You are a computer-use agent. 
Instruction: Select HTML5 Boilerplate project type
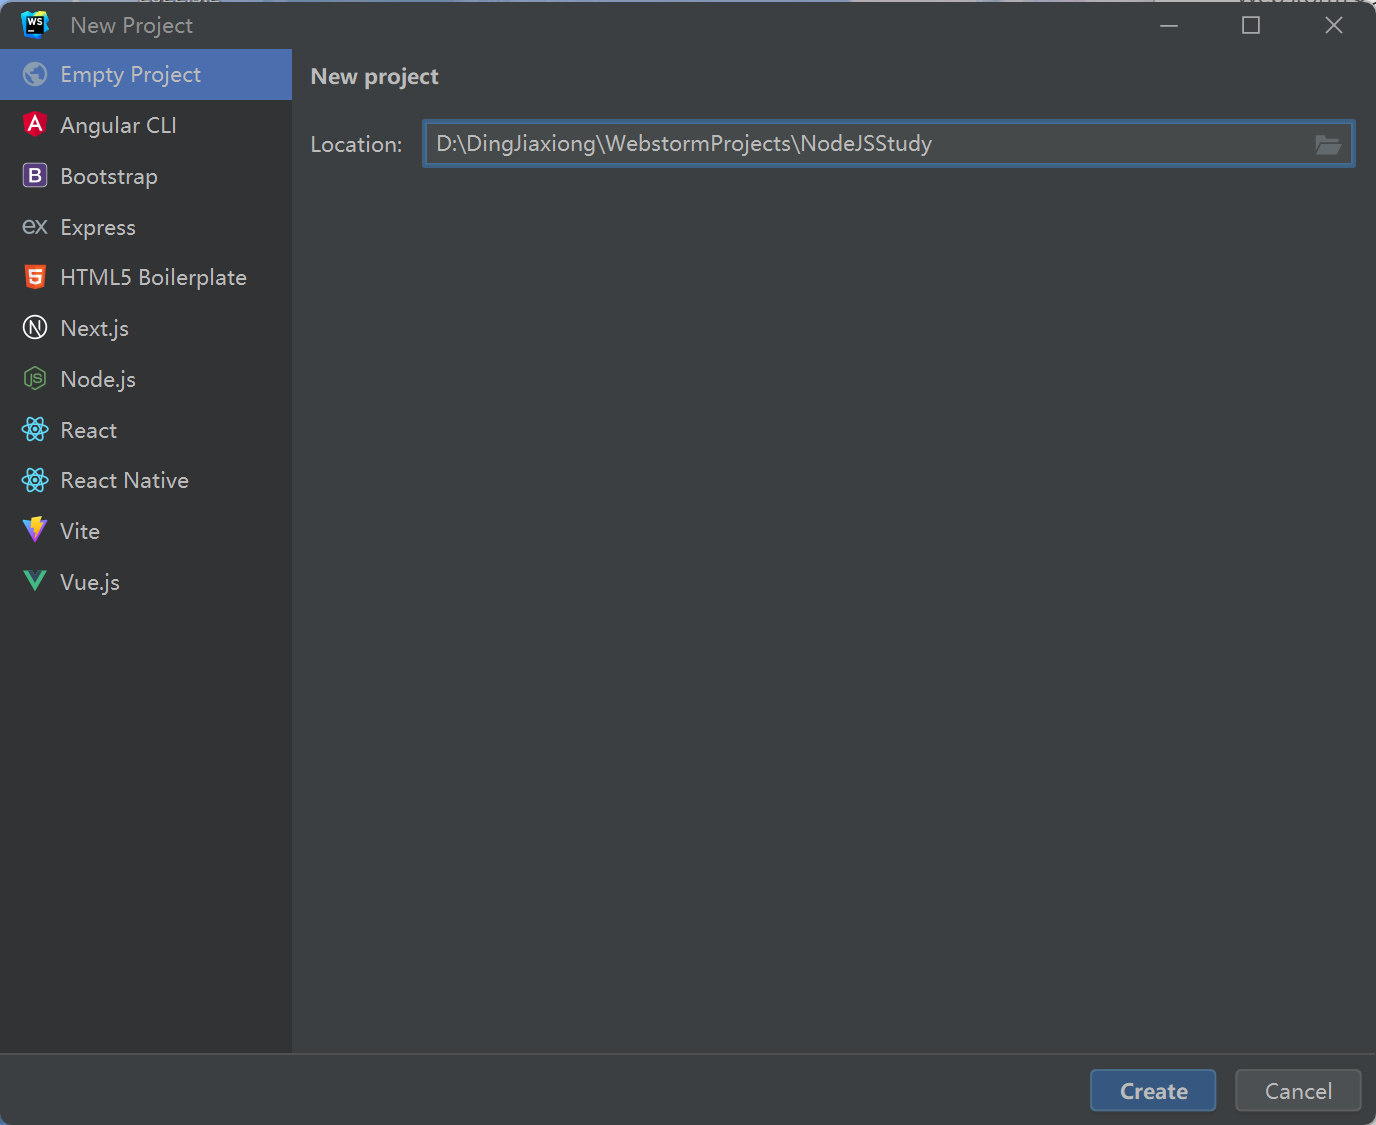153,278
